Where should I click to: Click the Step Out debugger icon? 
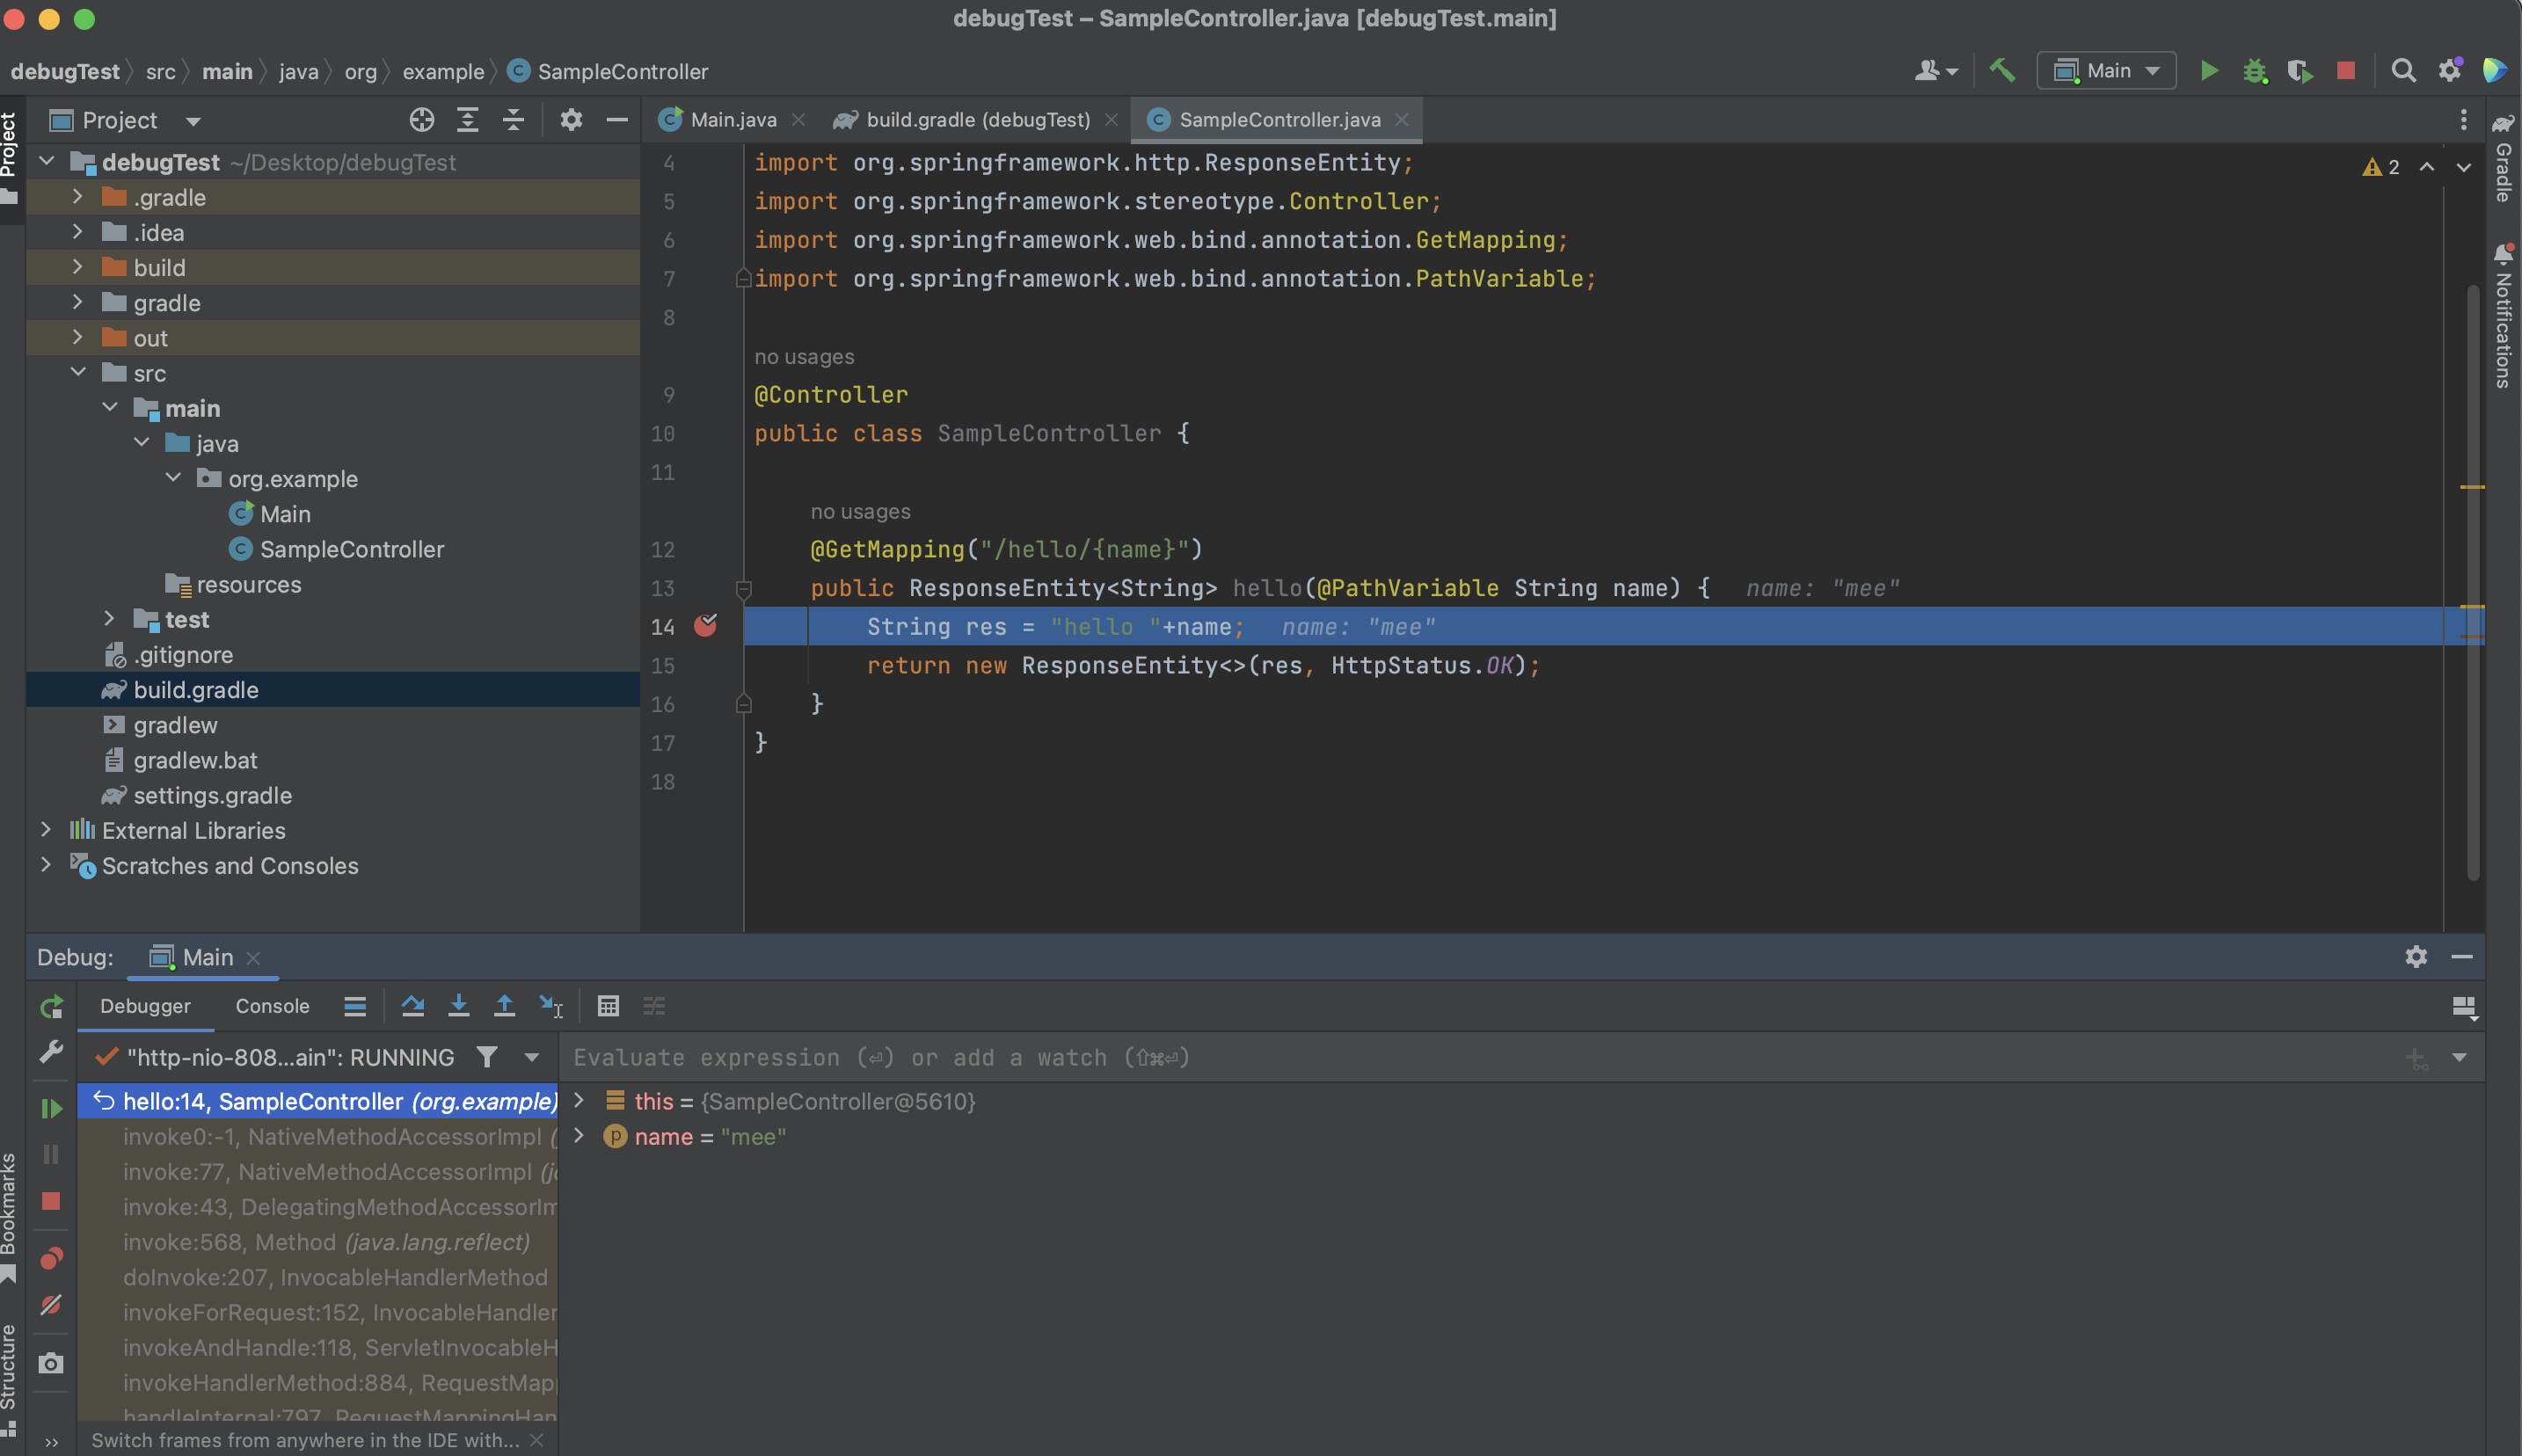coord(505,1006)
